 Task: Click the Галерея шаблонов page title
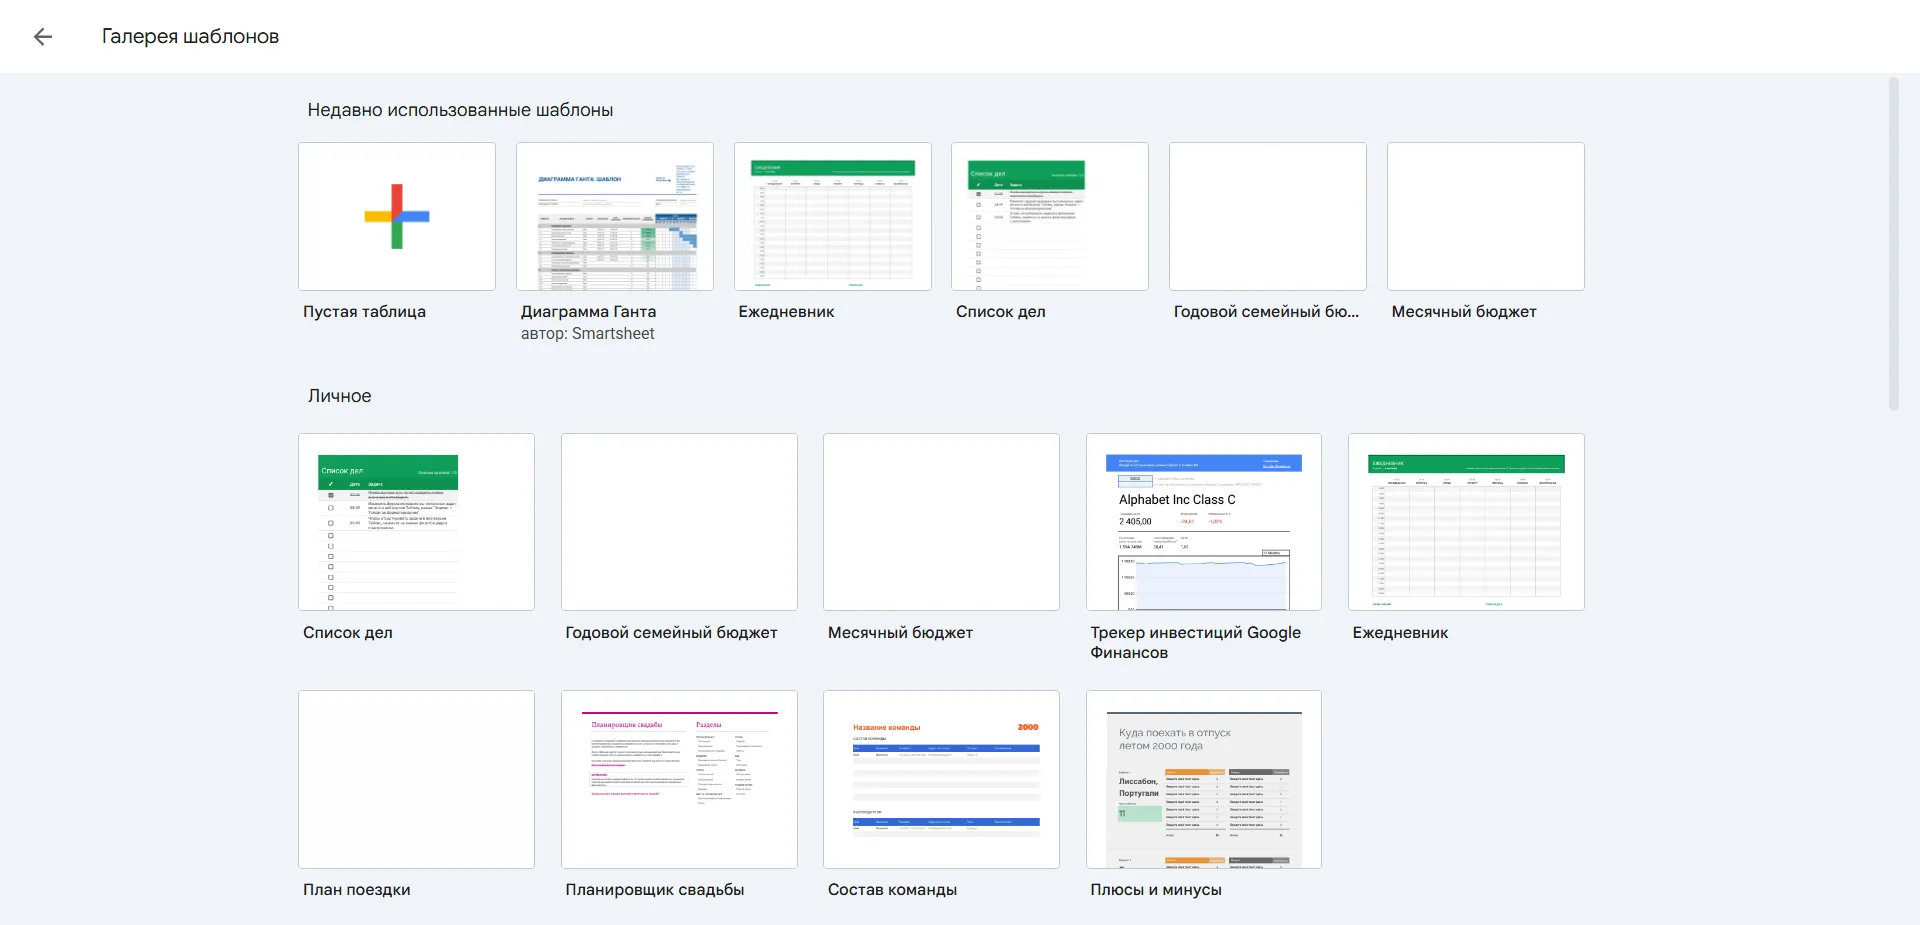pyautogui.click(x=190, y=37)
